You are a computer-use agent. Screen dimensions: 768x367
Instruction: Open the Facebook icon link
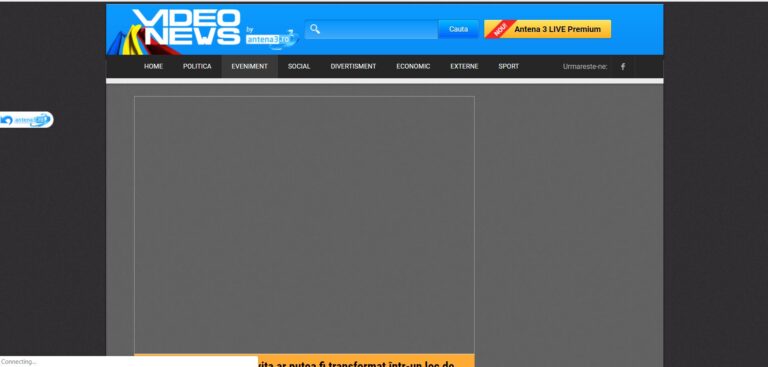point(623,66)
